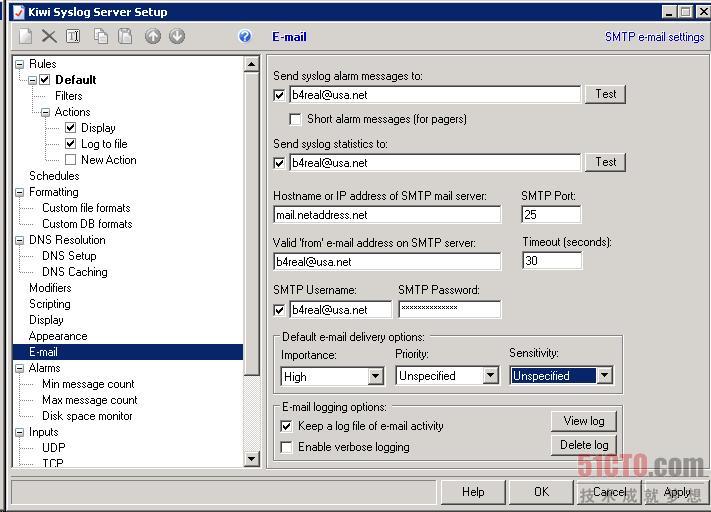Click the tree scrollbar up arrow
The width and height of the screenshot is (711, 512).
pos(251,64)
